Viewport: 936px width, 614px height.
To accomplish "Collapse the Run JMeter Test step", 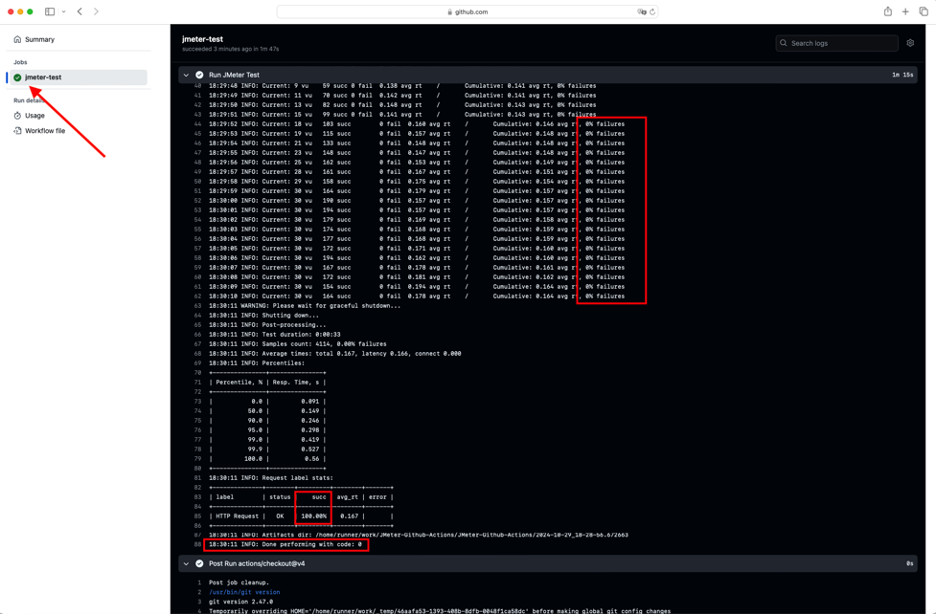I will point(186,75).
